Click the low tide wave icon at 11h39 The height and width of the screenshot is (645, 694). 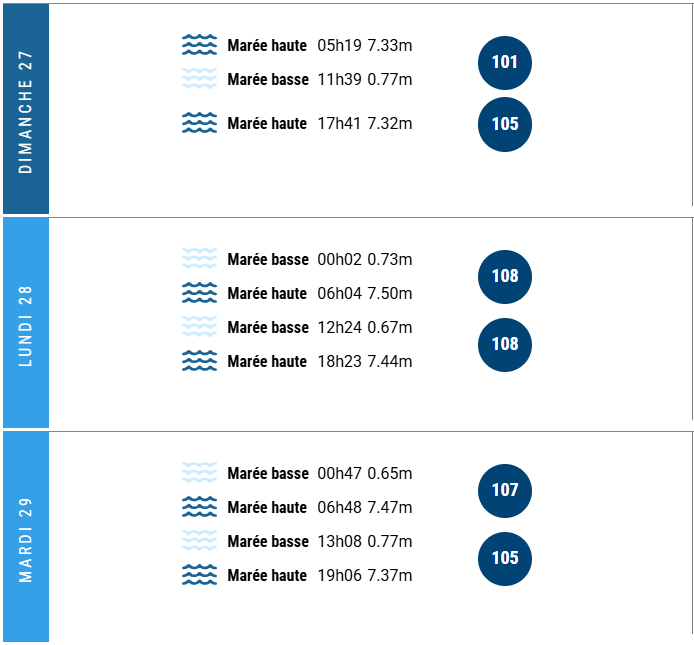click(199, 79)
